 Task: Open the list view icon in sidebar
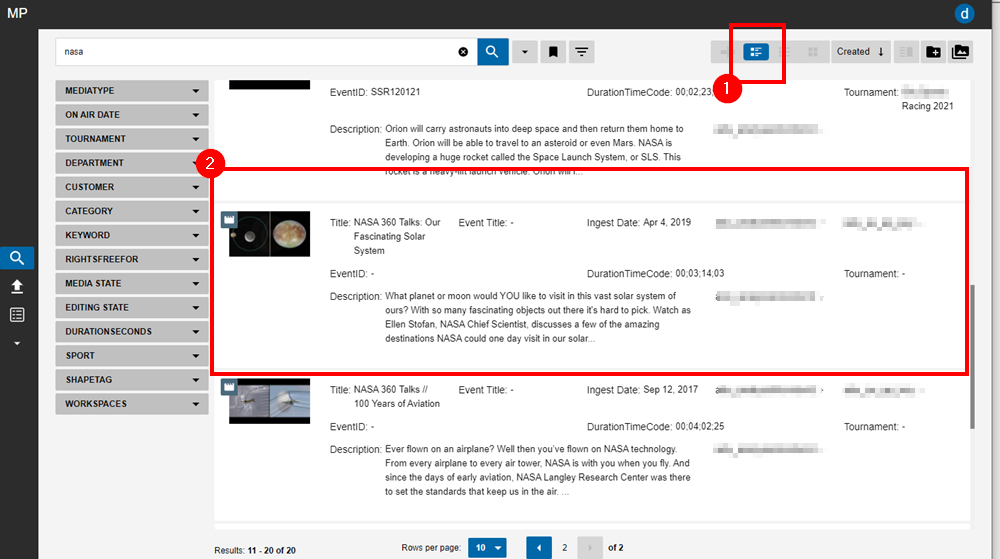coord(17,315)
